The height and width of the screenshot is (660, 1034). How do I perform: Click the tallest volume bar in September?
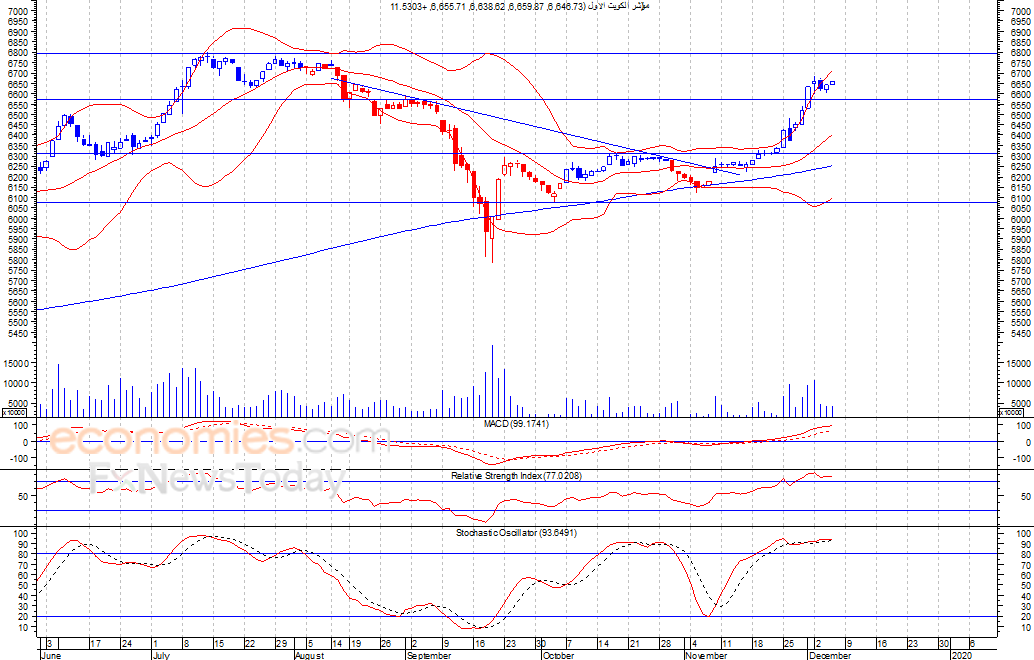[492, 380]
